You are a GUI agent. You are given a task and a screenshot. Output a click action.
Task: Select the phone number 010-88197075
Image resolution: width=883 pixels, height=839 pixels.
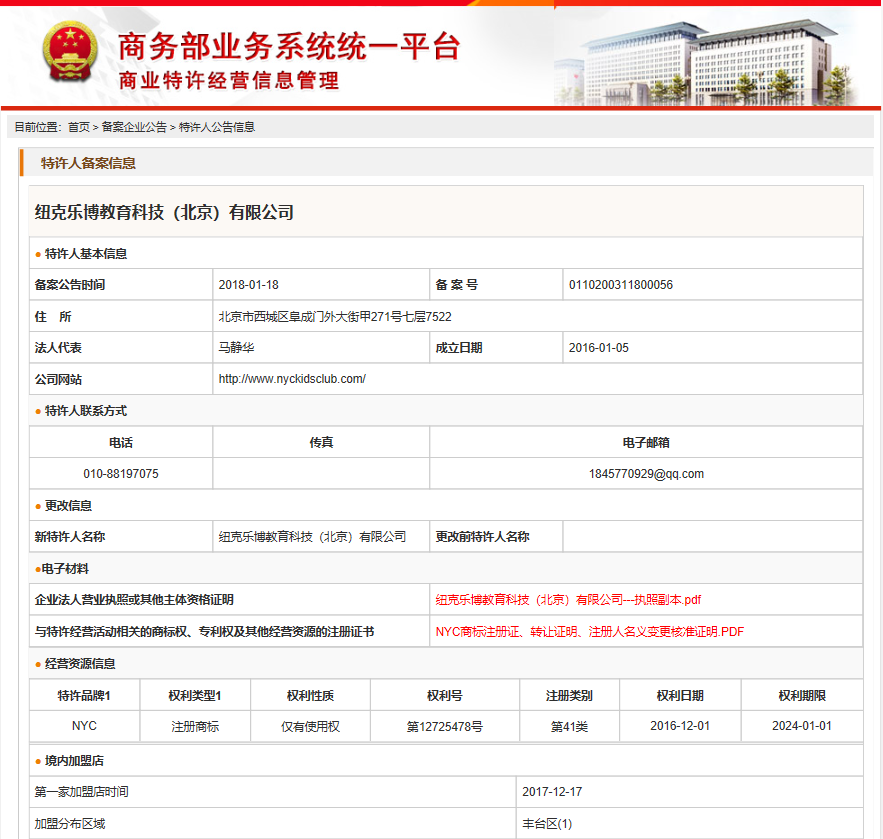pyautogui.click(x=121, y=474)
